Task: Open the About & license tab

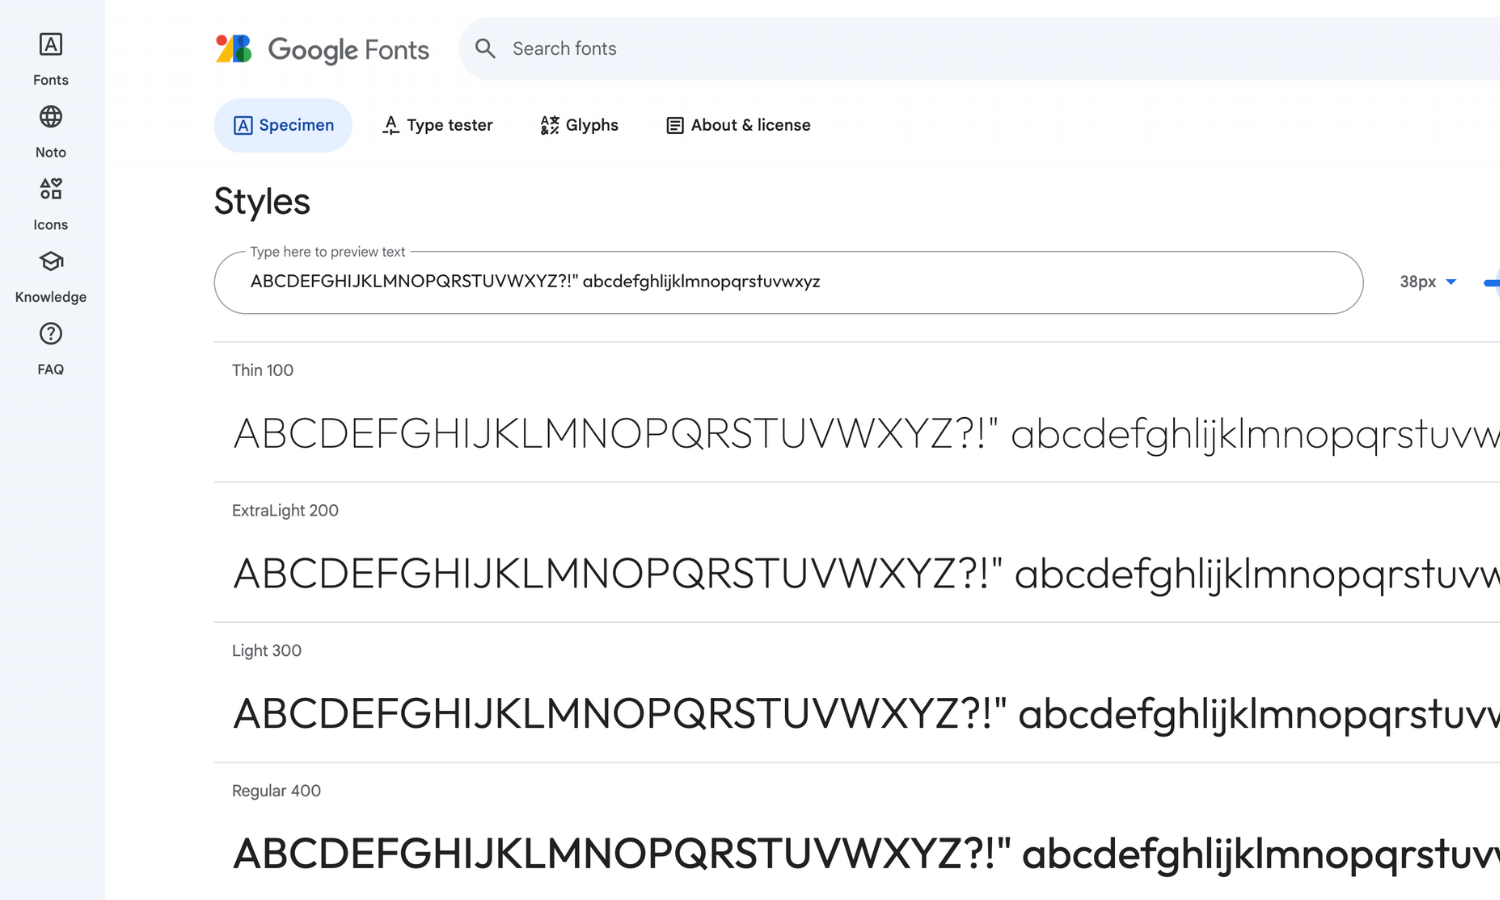Action: click(737, 125)
